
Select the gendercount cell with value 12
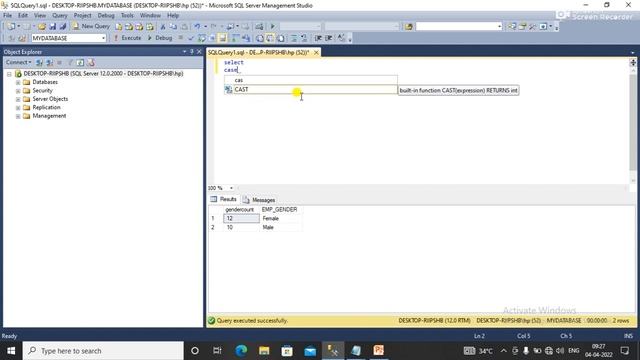click(241, 218)
